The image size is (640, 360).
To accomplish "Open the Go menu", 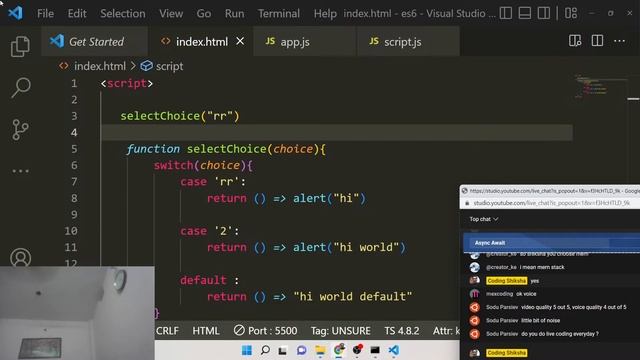I will (204, 13).
